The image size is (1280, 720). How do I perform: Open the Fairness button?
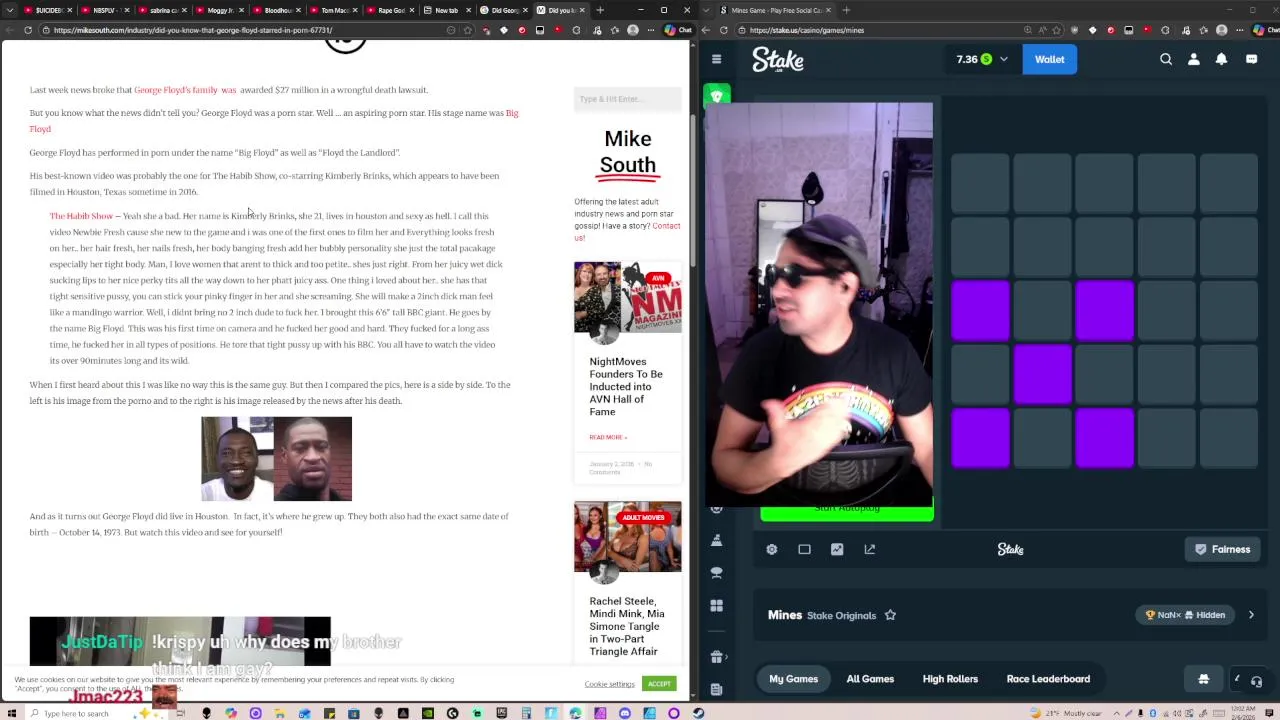[x=1222, y=549]
